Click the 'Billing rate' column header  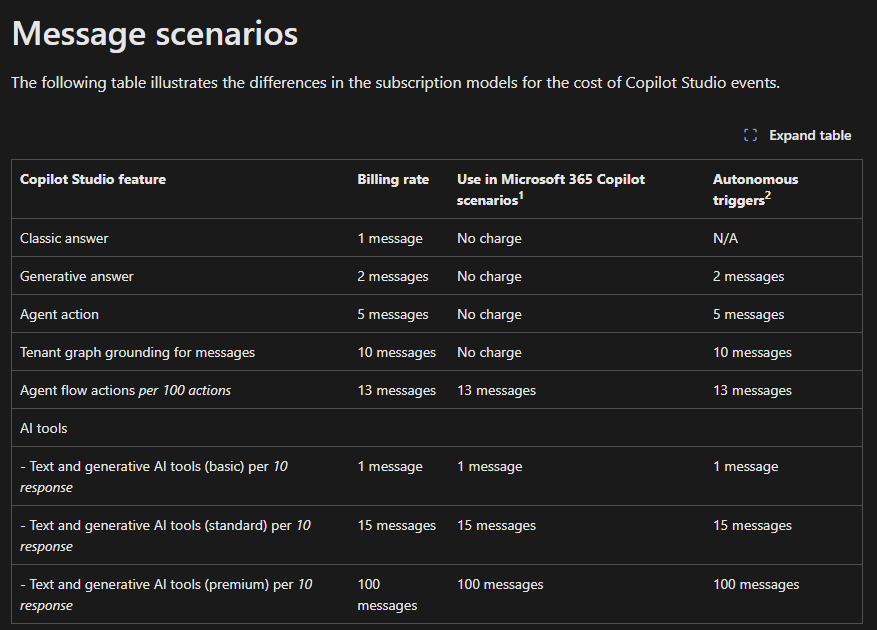pyautogui.click(x=393, y=180)
